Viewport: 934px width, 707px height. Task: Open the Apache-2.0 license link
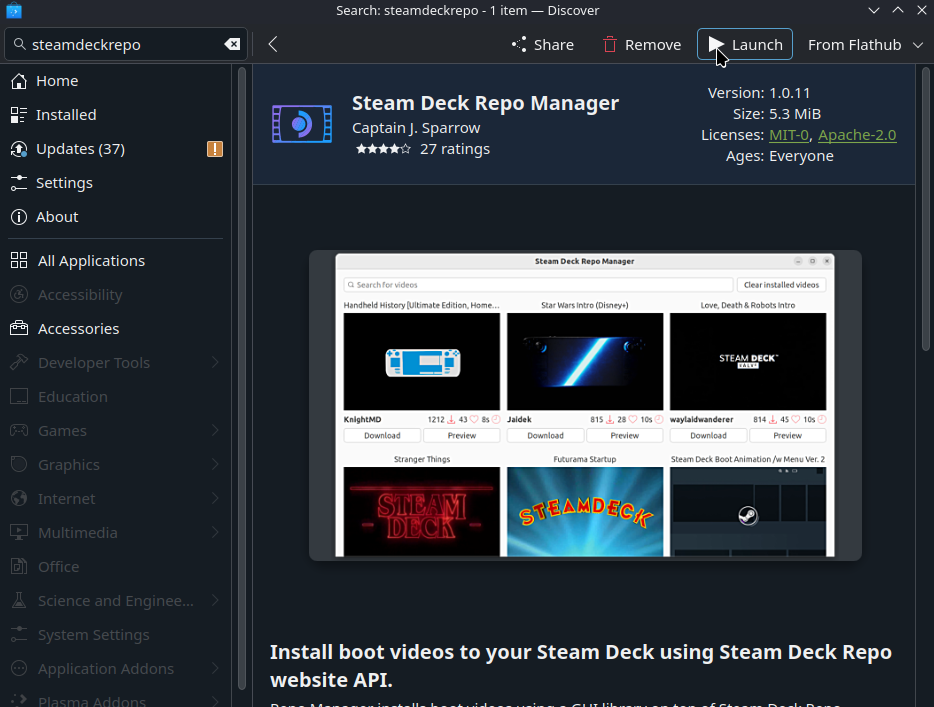pos(857,134)
